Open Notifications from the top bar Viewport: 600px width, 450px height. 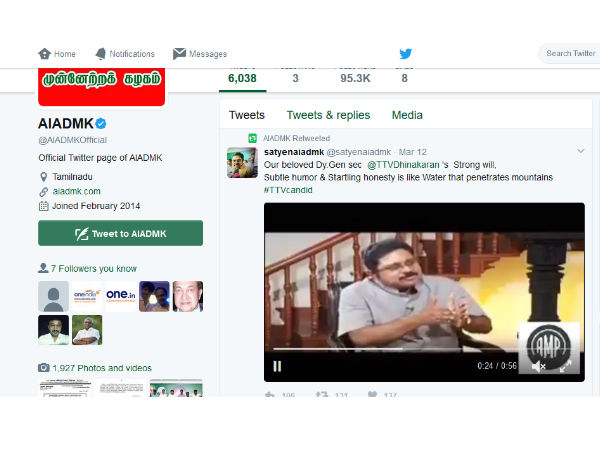point(125,54)
